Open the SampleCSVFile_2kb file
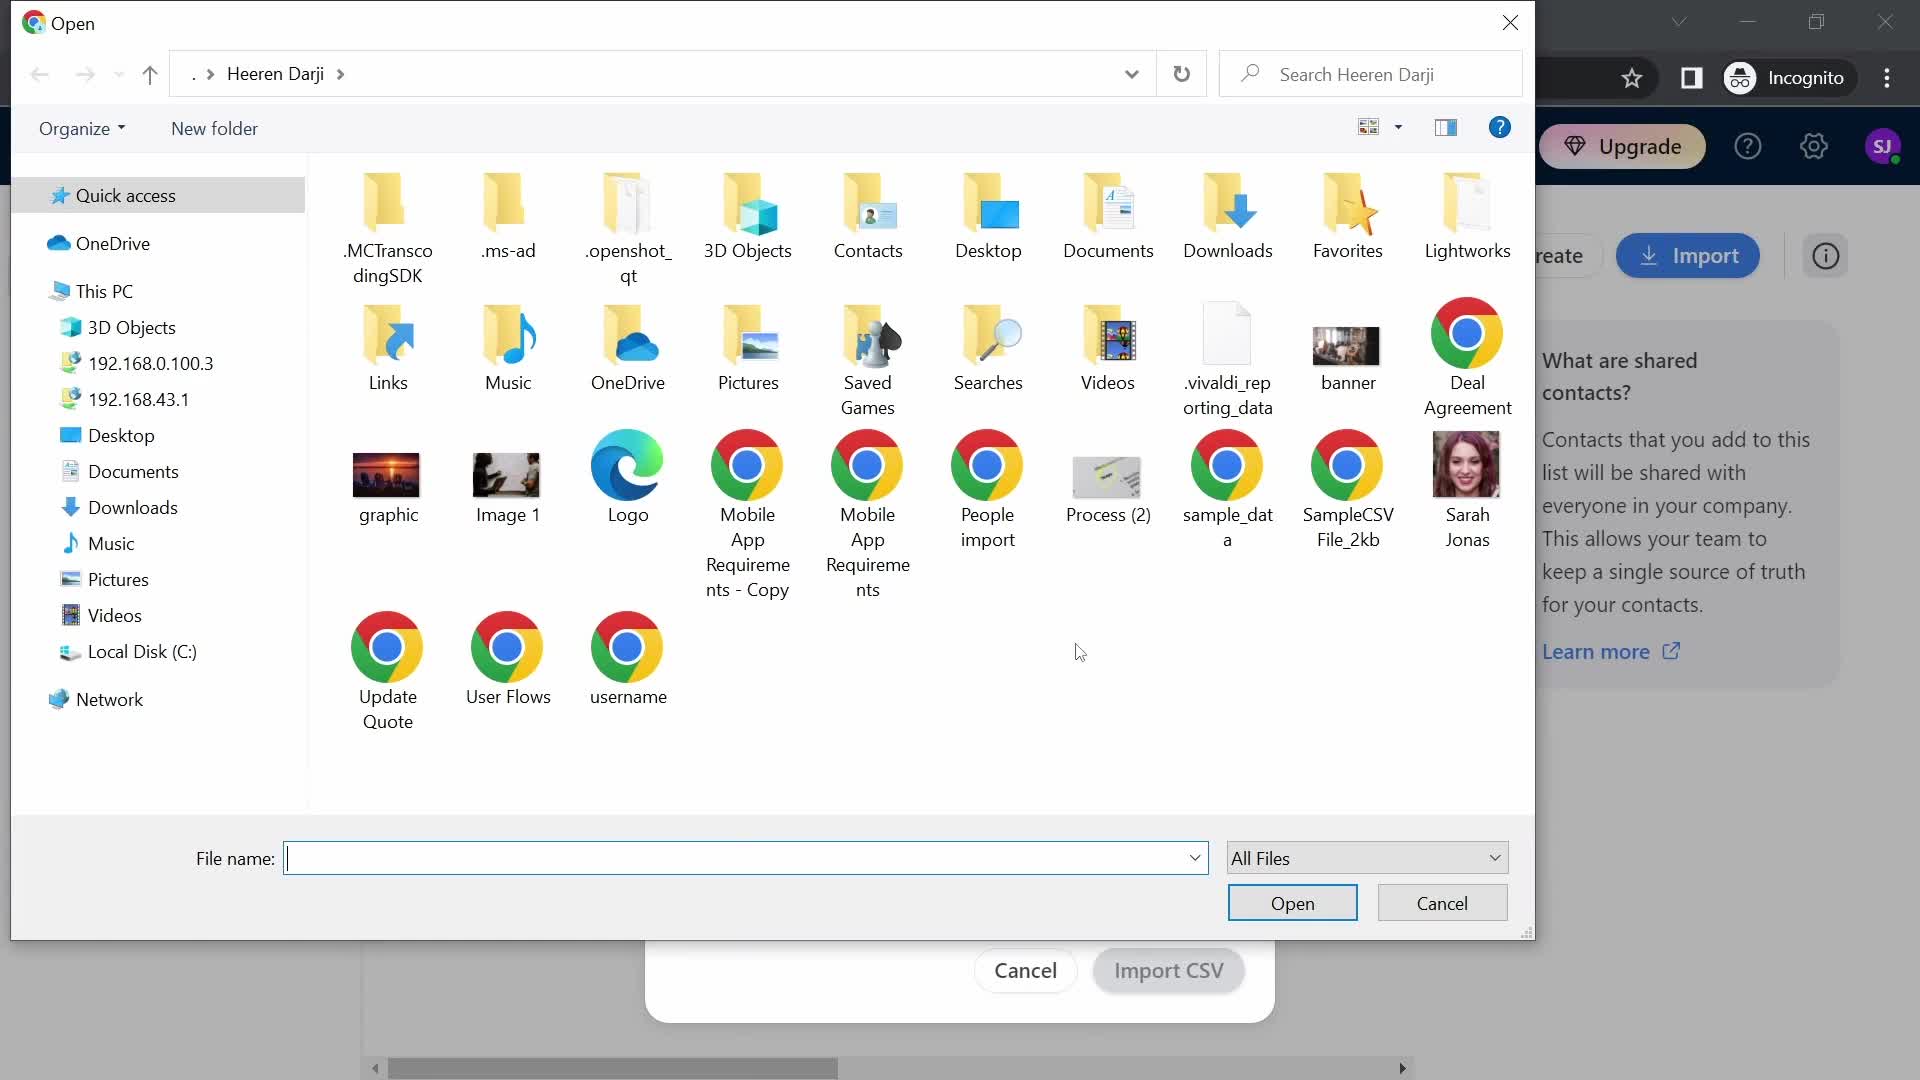This screenshot has width=1920, height=1080. [x=1348, y=488]
